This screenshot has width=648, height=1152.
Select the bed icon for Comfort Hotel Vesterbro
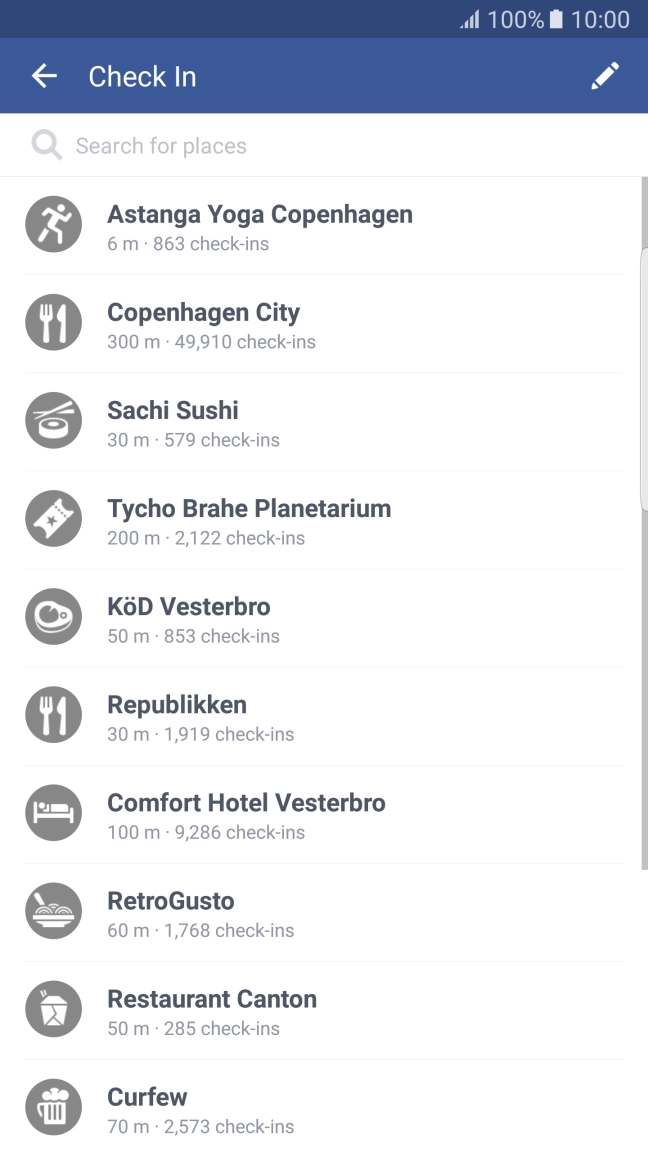point(53,813)
